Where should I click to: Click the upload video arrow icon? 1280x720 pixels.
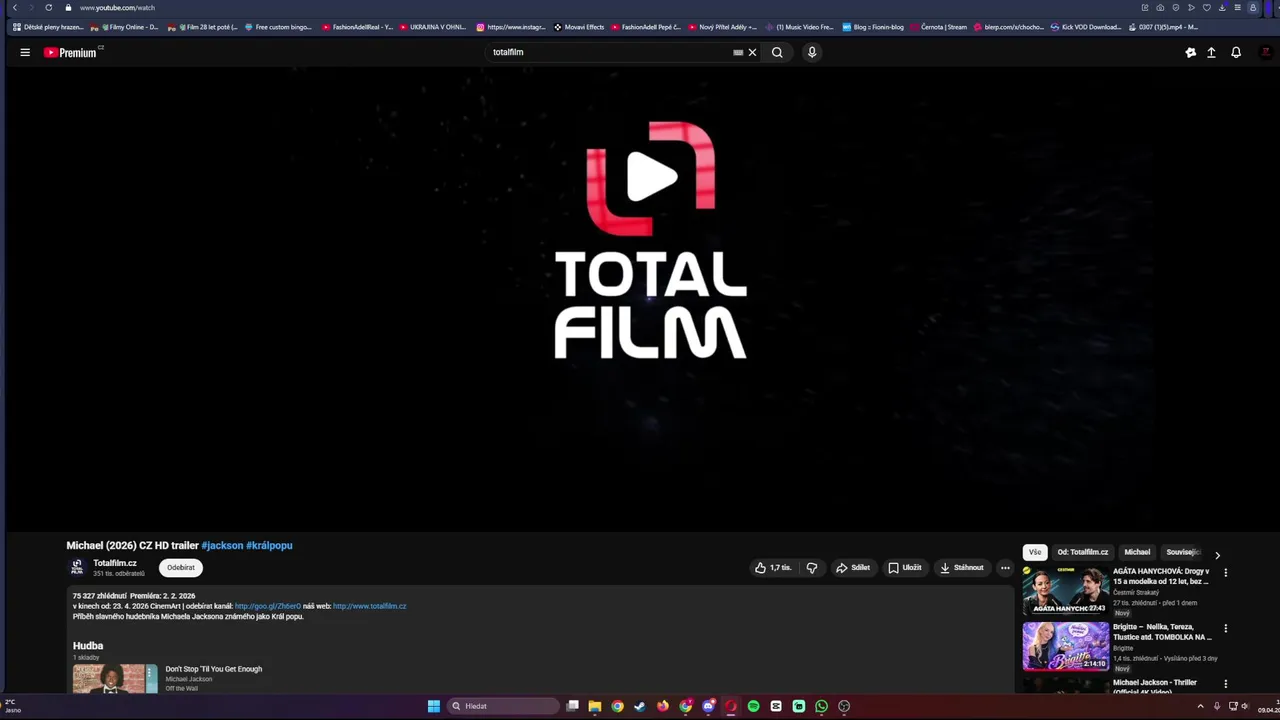(x=1211, y=52)
